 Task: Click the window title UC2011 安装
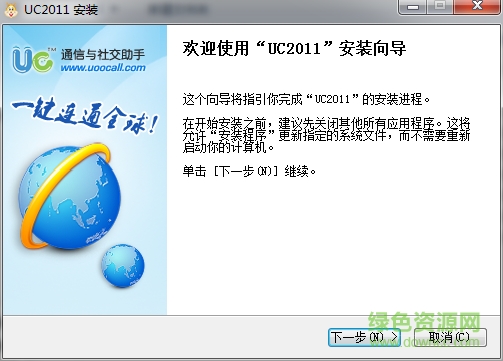coord(61,10)
